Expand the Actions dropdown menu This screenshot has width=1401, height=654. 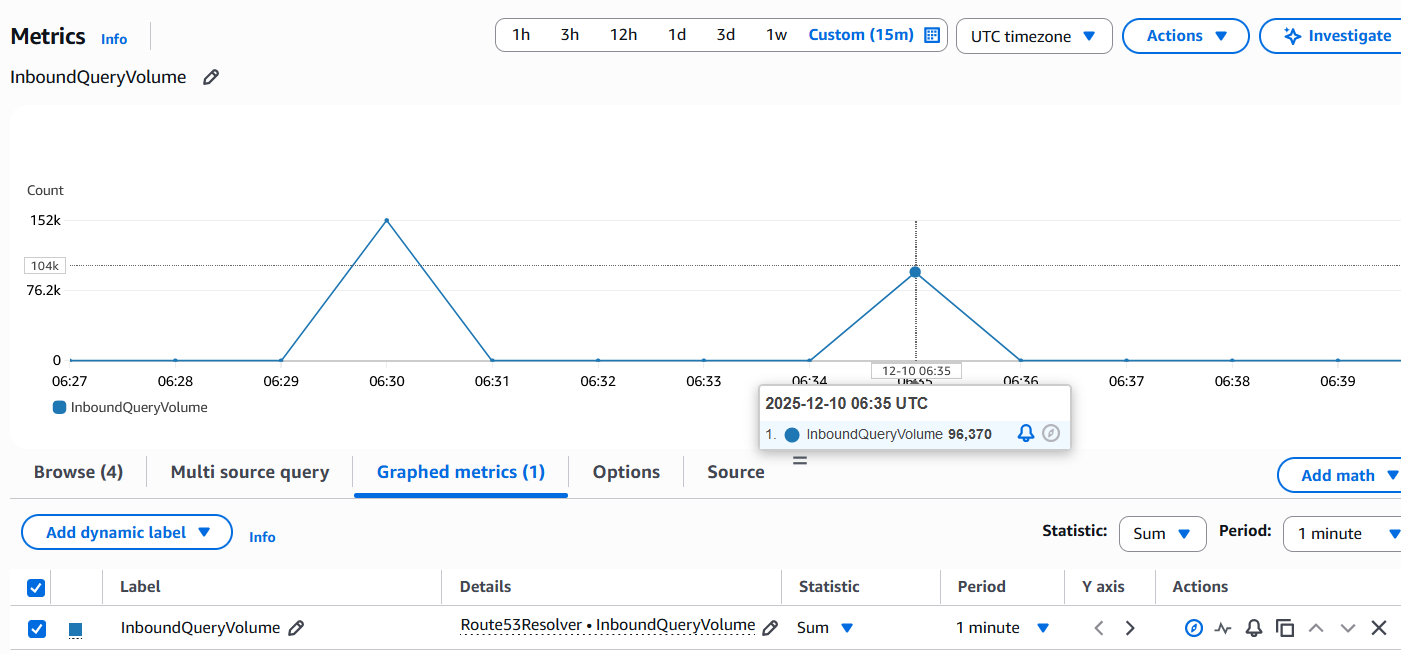[1186, 36]
